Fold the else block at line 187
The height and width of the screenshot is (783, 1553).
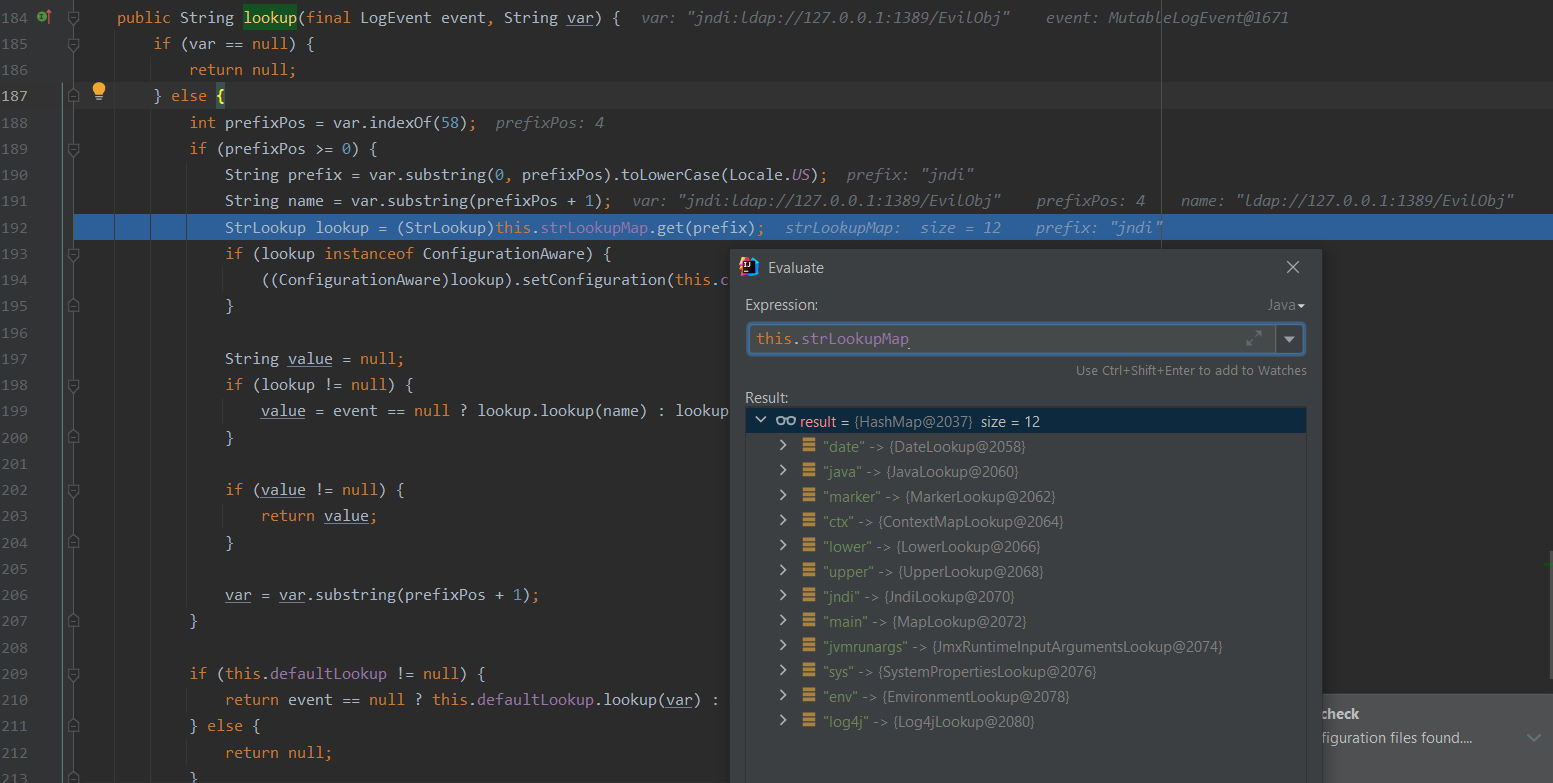73,96
